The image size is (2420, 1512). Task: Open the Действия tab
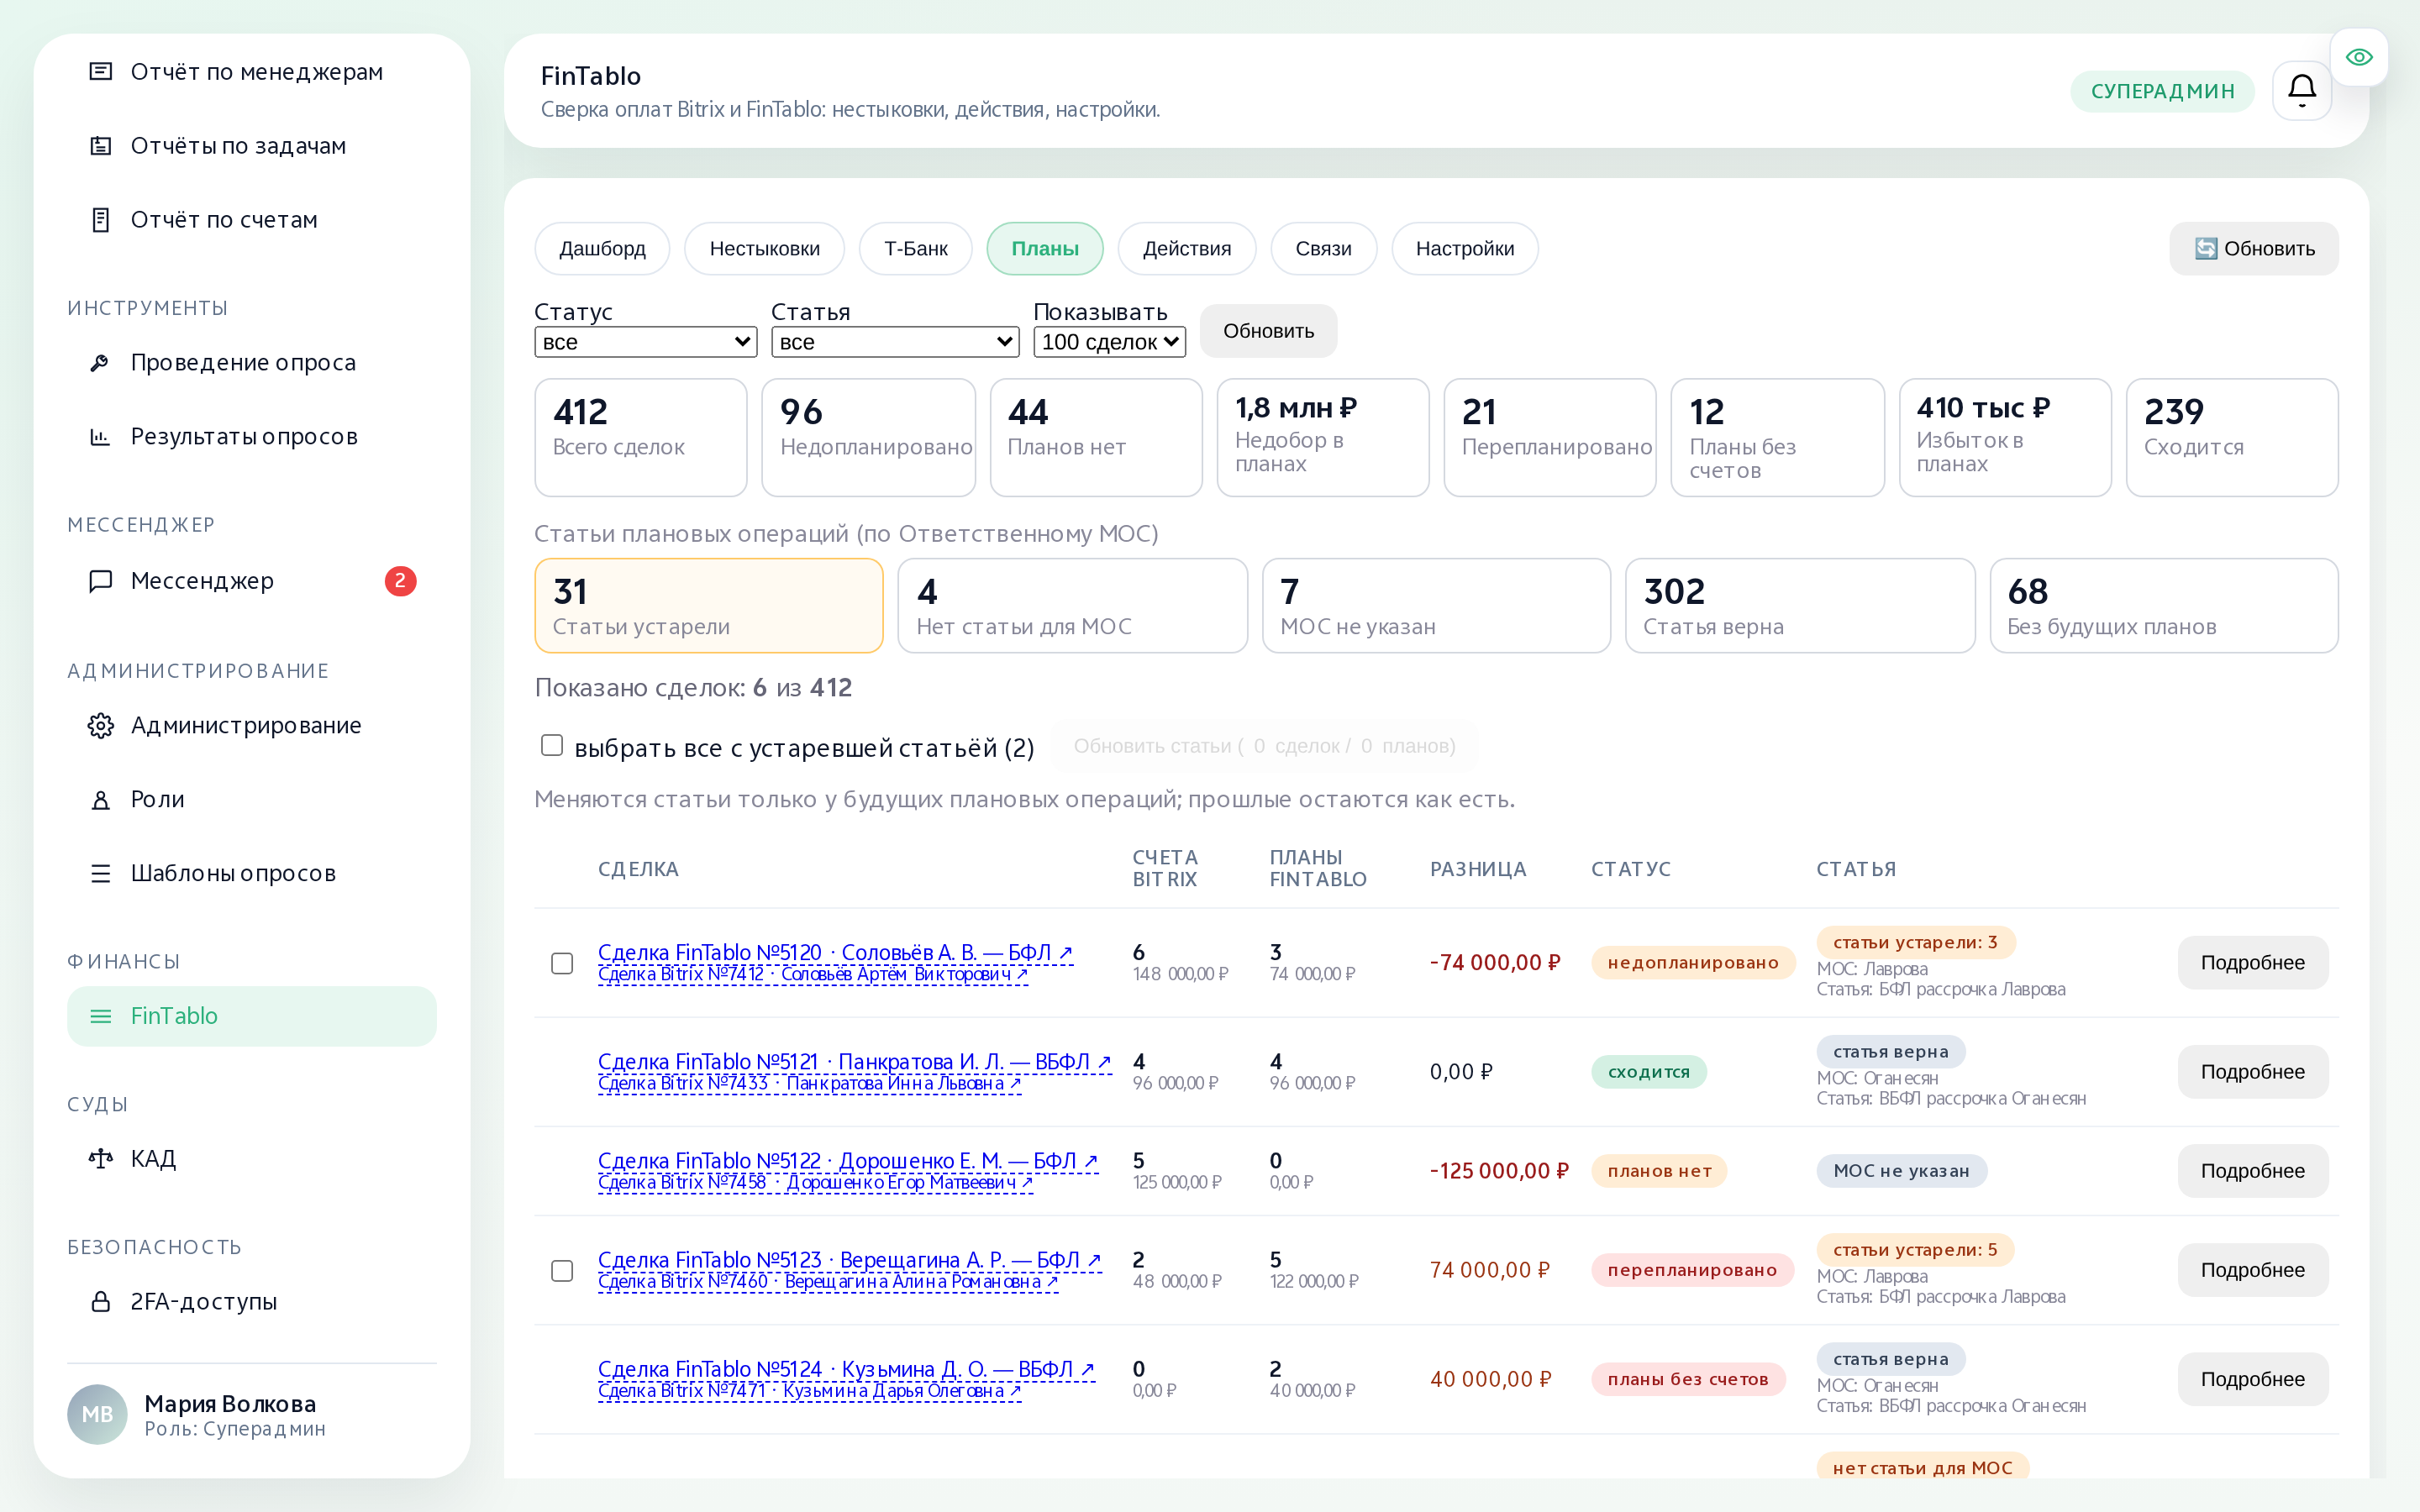[1186, 248]
